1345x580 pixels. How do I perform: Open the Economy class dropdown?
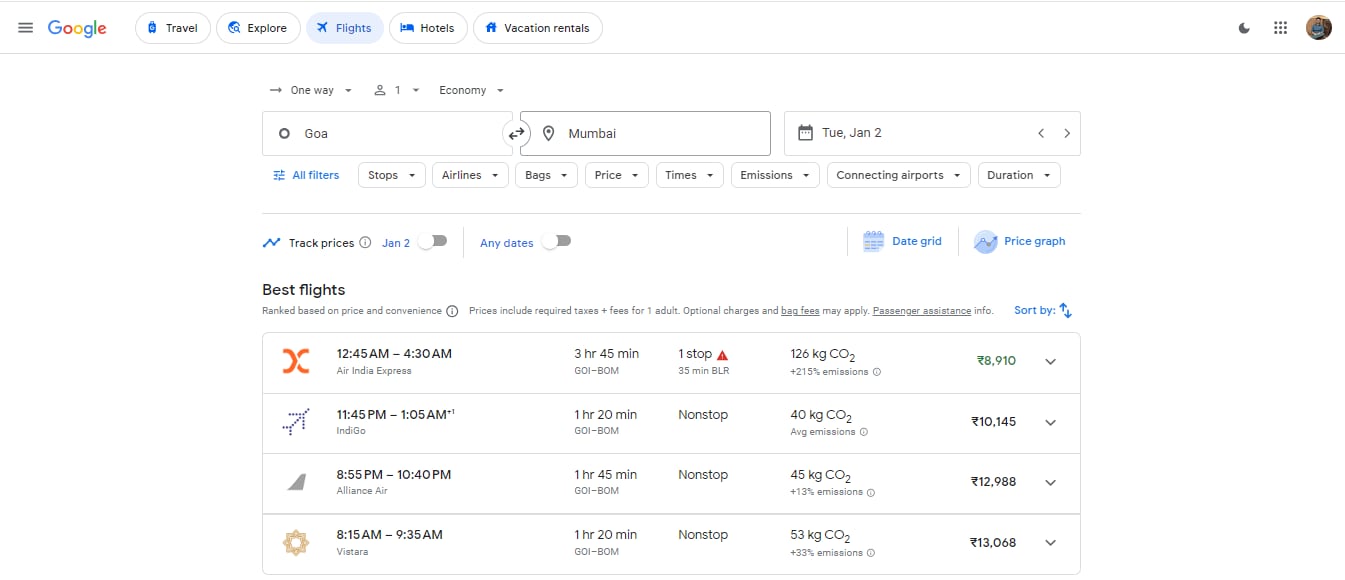pos(471,90)
